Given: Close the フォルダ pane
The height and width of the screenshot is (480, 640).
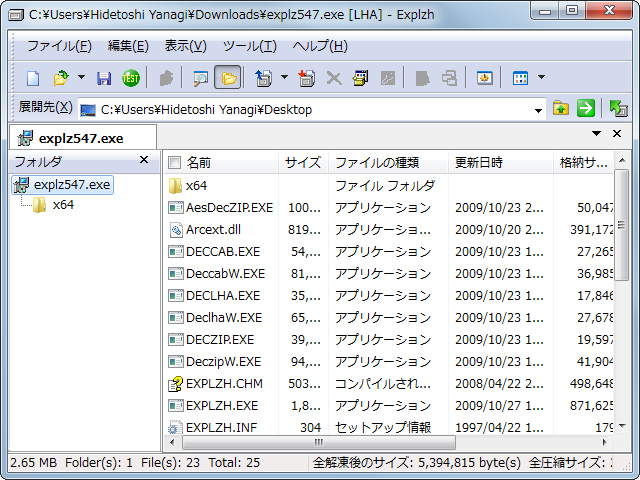Looking at the screenshot, I should (144, 160).
